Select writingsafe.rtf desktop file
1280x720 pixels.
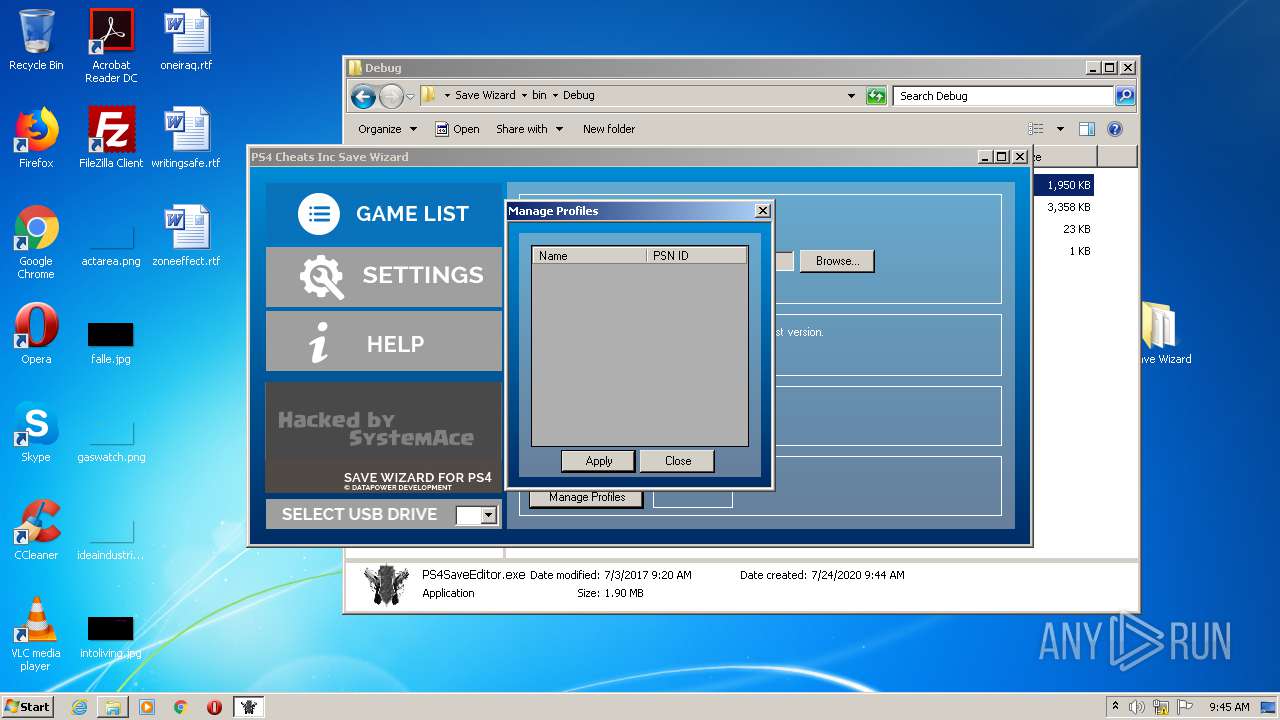pyautogui.click(x=186, y=138)
